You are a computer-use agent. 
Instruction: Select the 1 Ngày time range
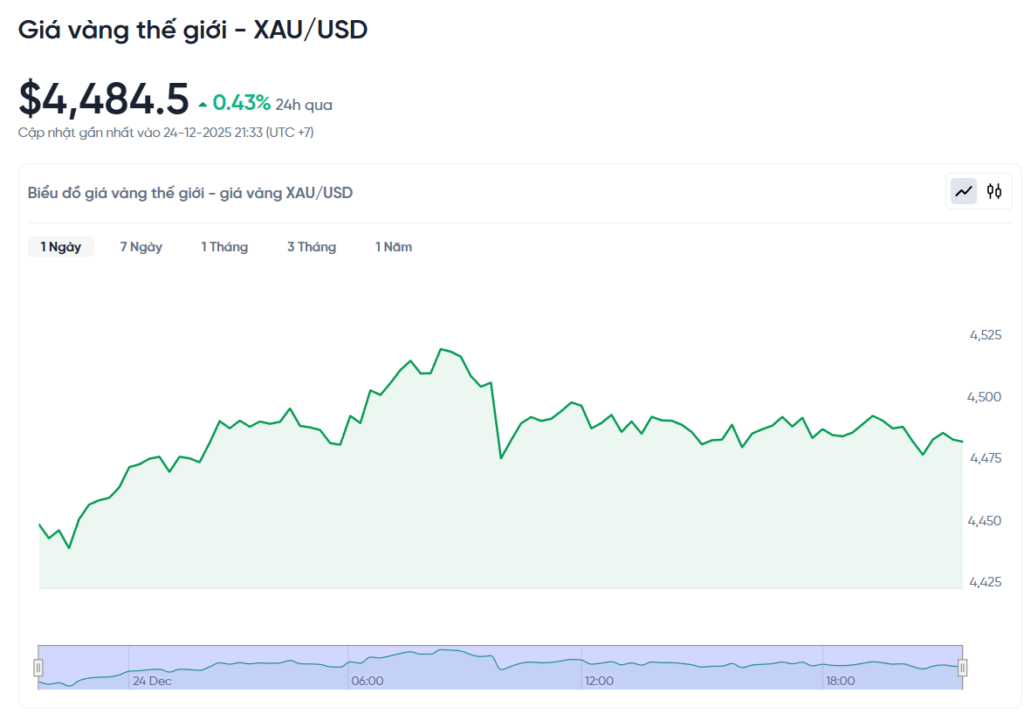tap(61, 247)
